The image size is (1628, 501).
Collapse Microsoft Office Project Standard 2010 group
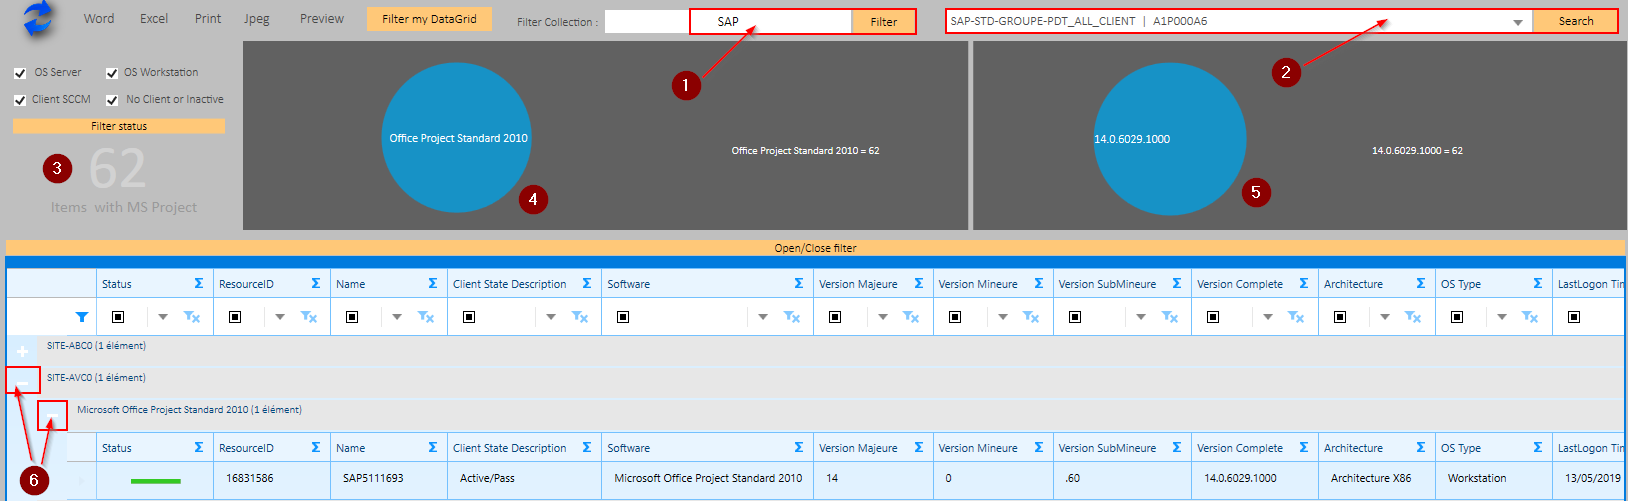pyautogui.click(x=53, y=415)
